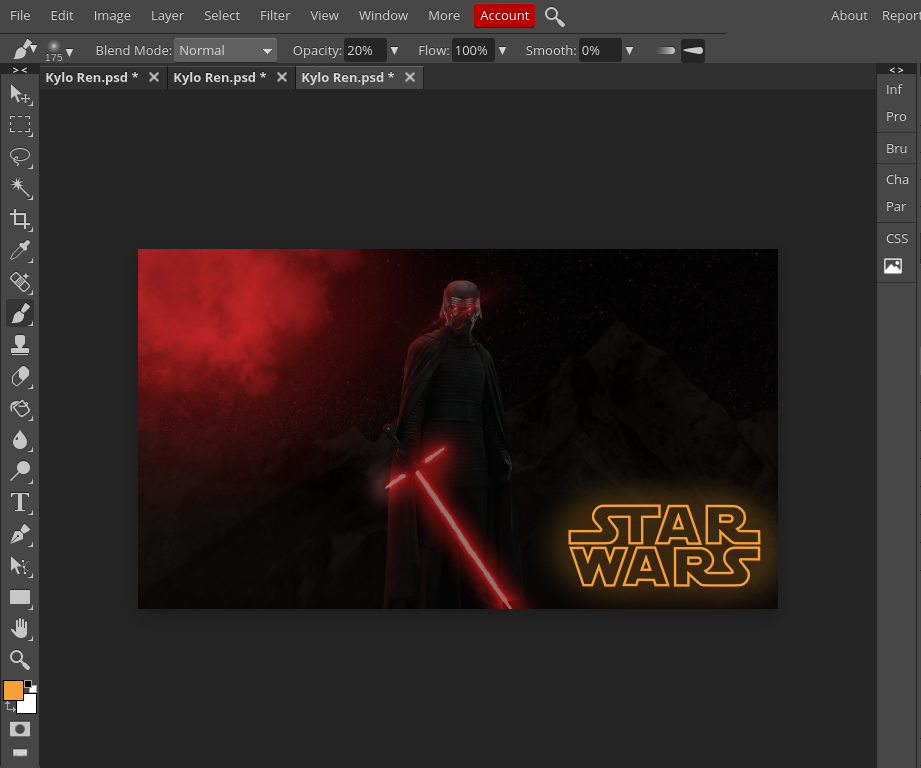This screenshot has height=768, width=921.
Task: Grab the Zoom tool
Action: coord(20,660)
